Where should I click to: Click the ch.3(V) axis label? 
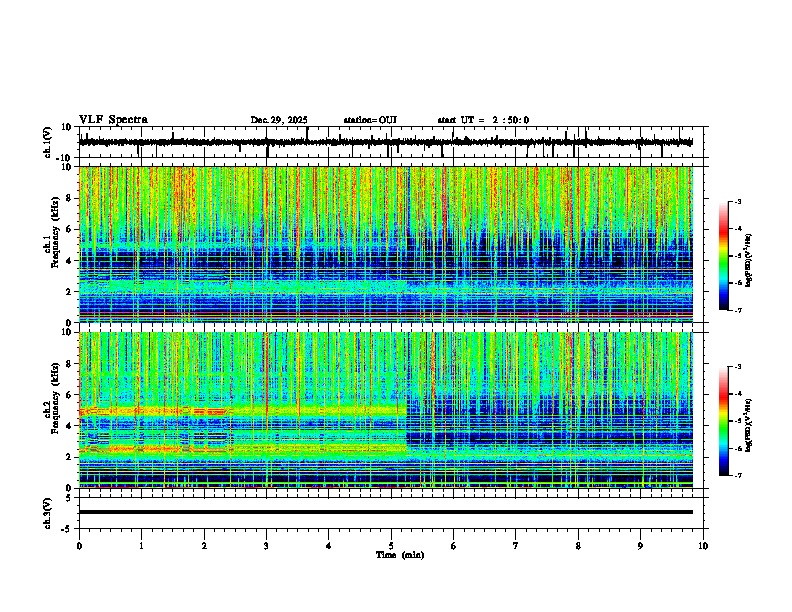48,513
